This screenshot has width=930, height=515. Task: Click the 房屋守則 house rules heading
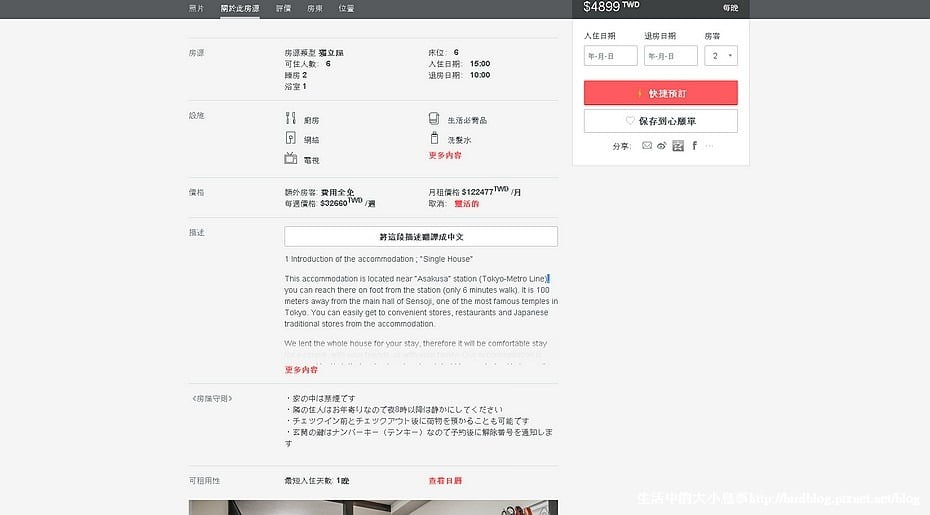(212, 399)
